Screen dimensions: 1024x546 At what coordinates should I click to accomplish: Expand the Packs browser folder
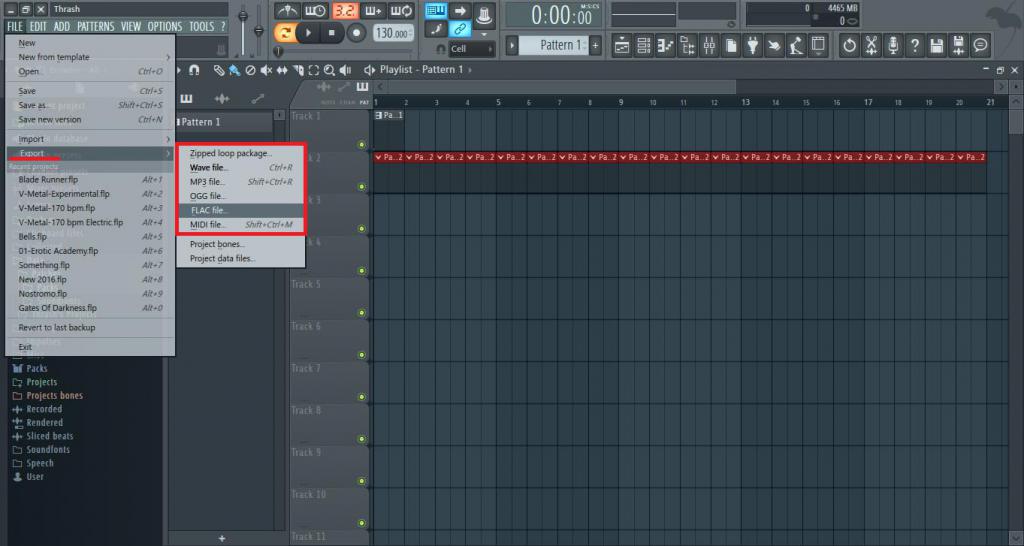(x=35, y=368)
